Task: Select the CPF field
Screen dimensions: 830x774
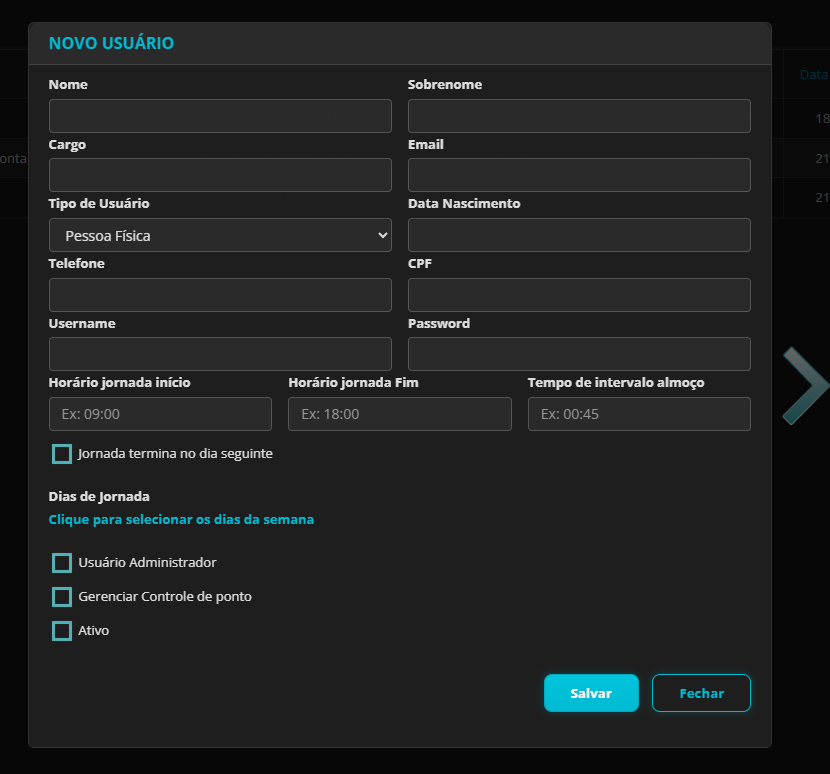Action: pyautogui.click(x=579, y=295)
